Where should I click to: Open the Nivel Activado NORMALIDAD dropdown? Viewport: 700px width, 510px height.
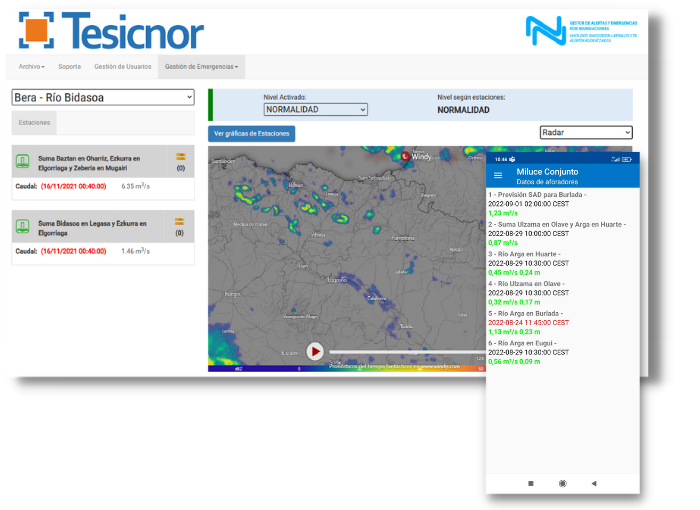(316, 109)
